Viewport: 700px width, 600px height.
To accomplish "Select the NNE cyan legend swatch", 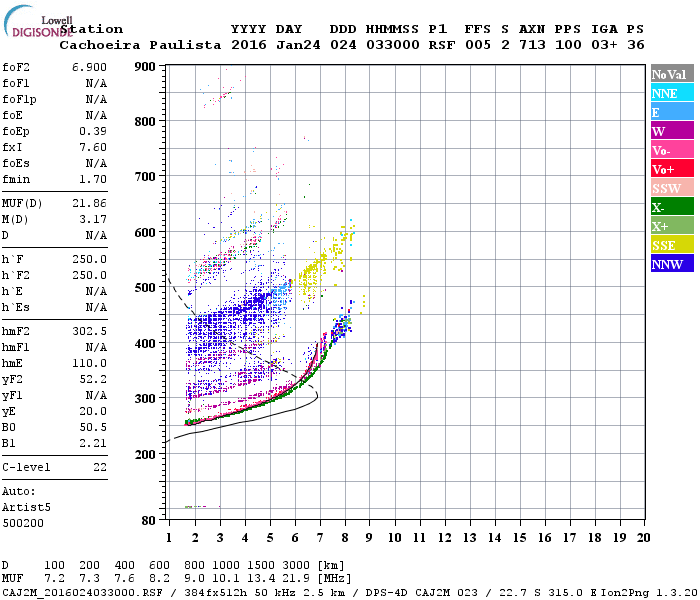I will coord(672,93).
